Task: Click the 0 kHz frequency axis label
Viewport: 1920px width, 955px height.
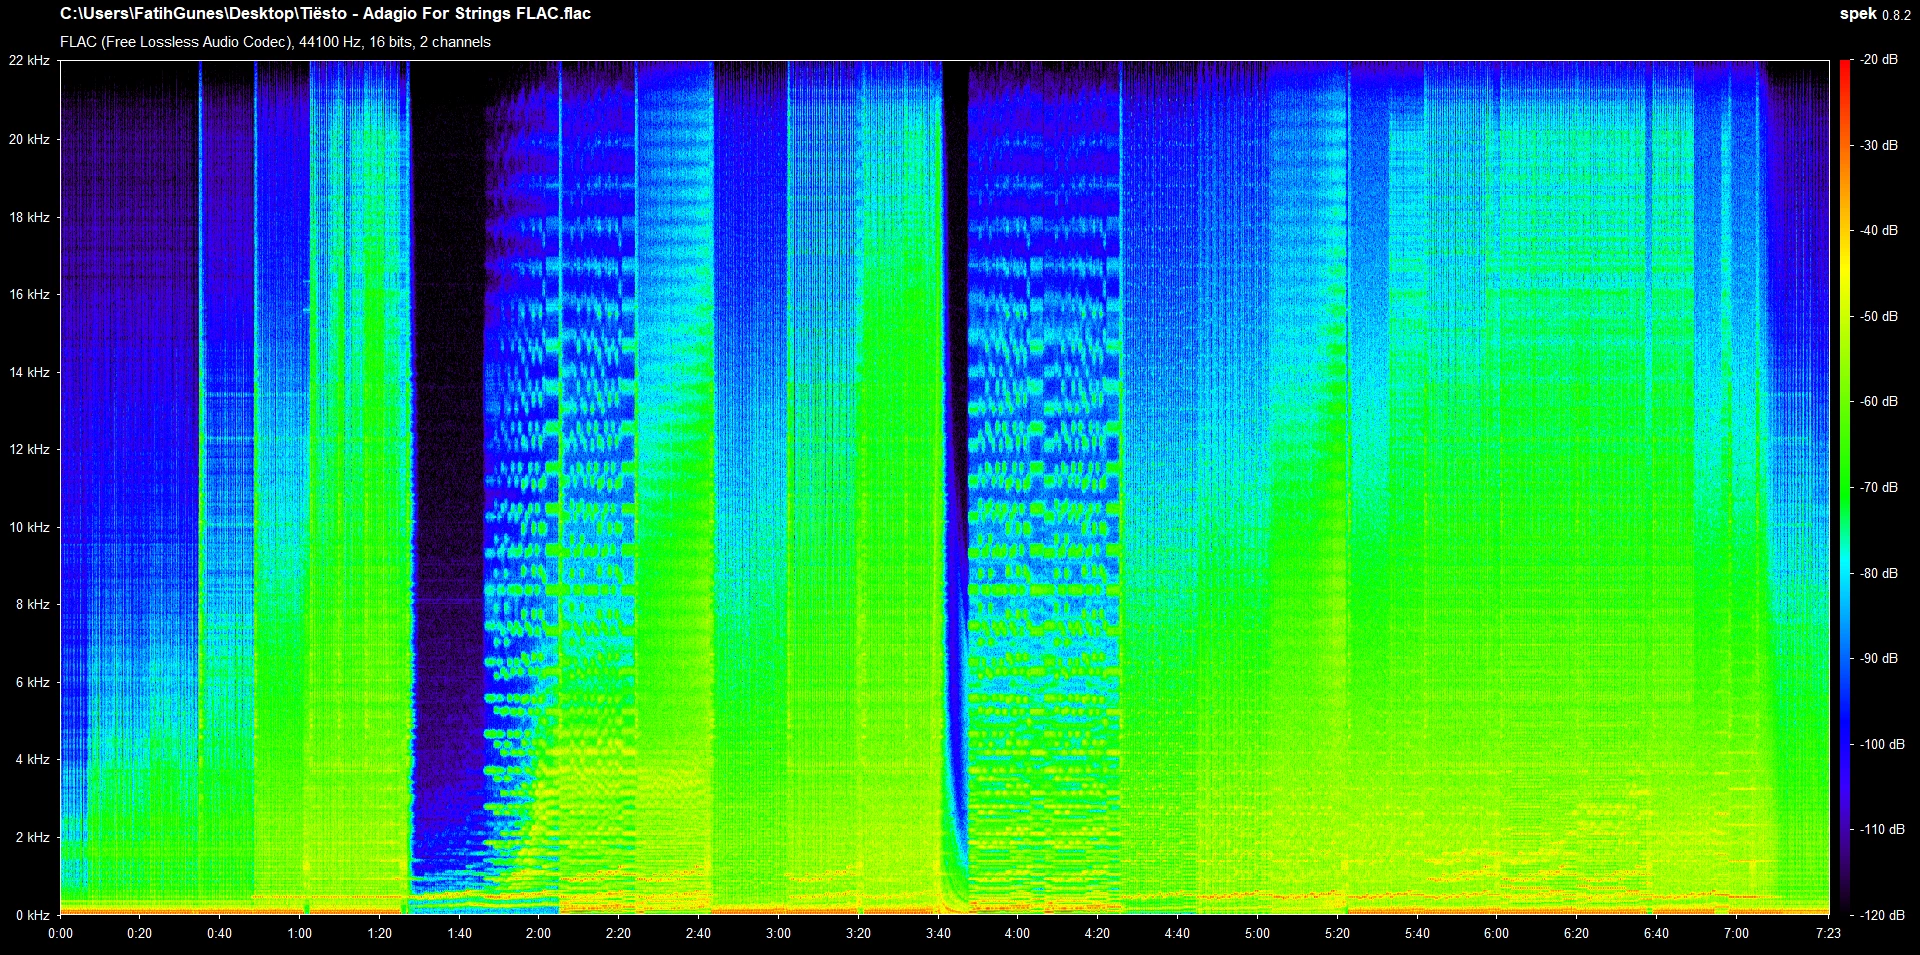Action: tap(33, 915)
